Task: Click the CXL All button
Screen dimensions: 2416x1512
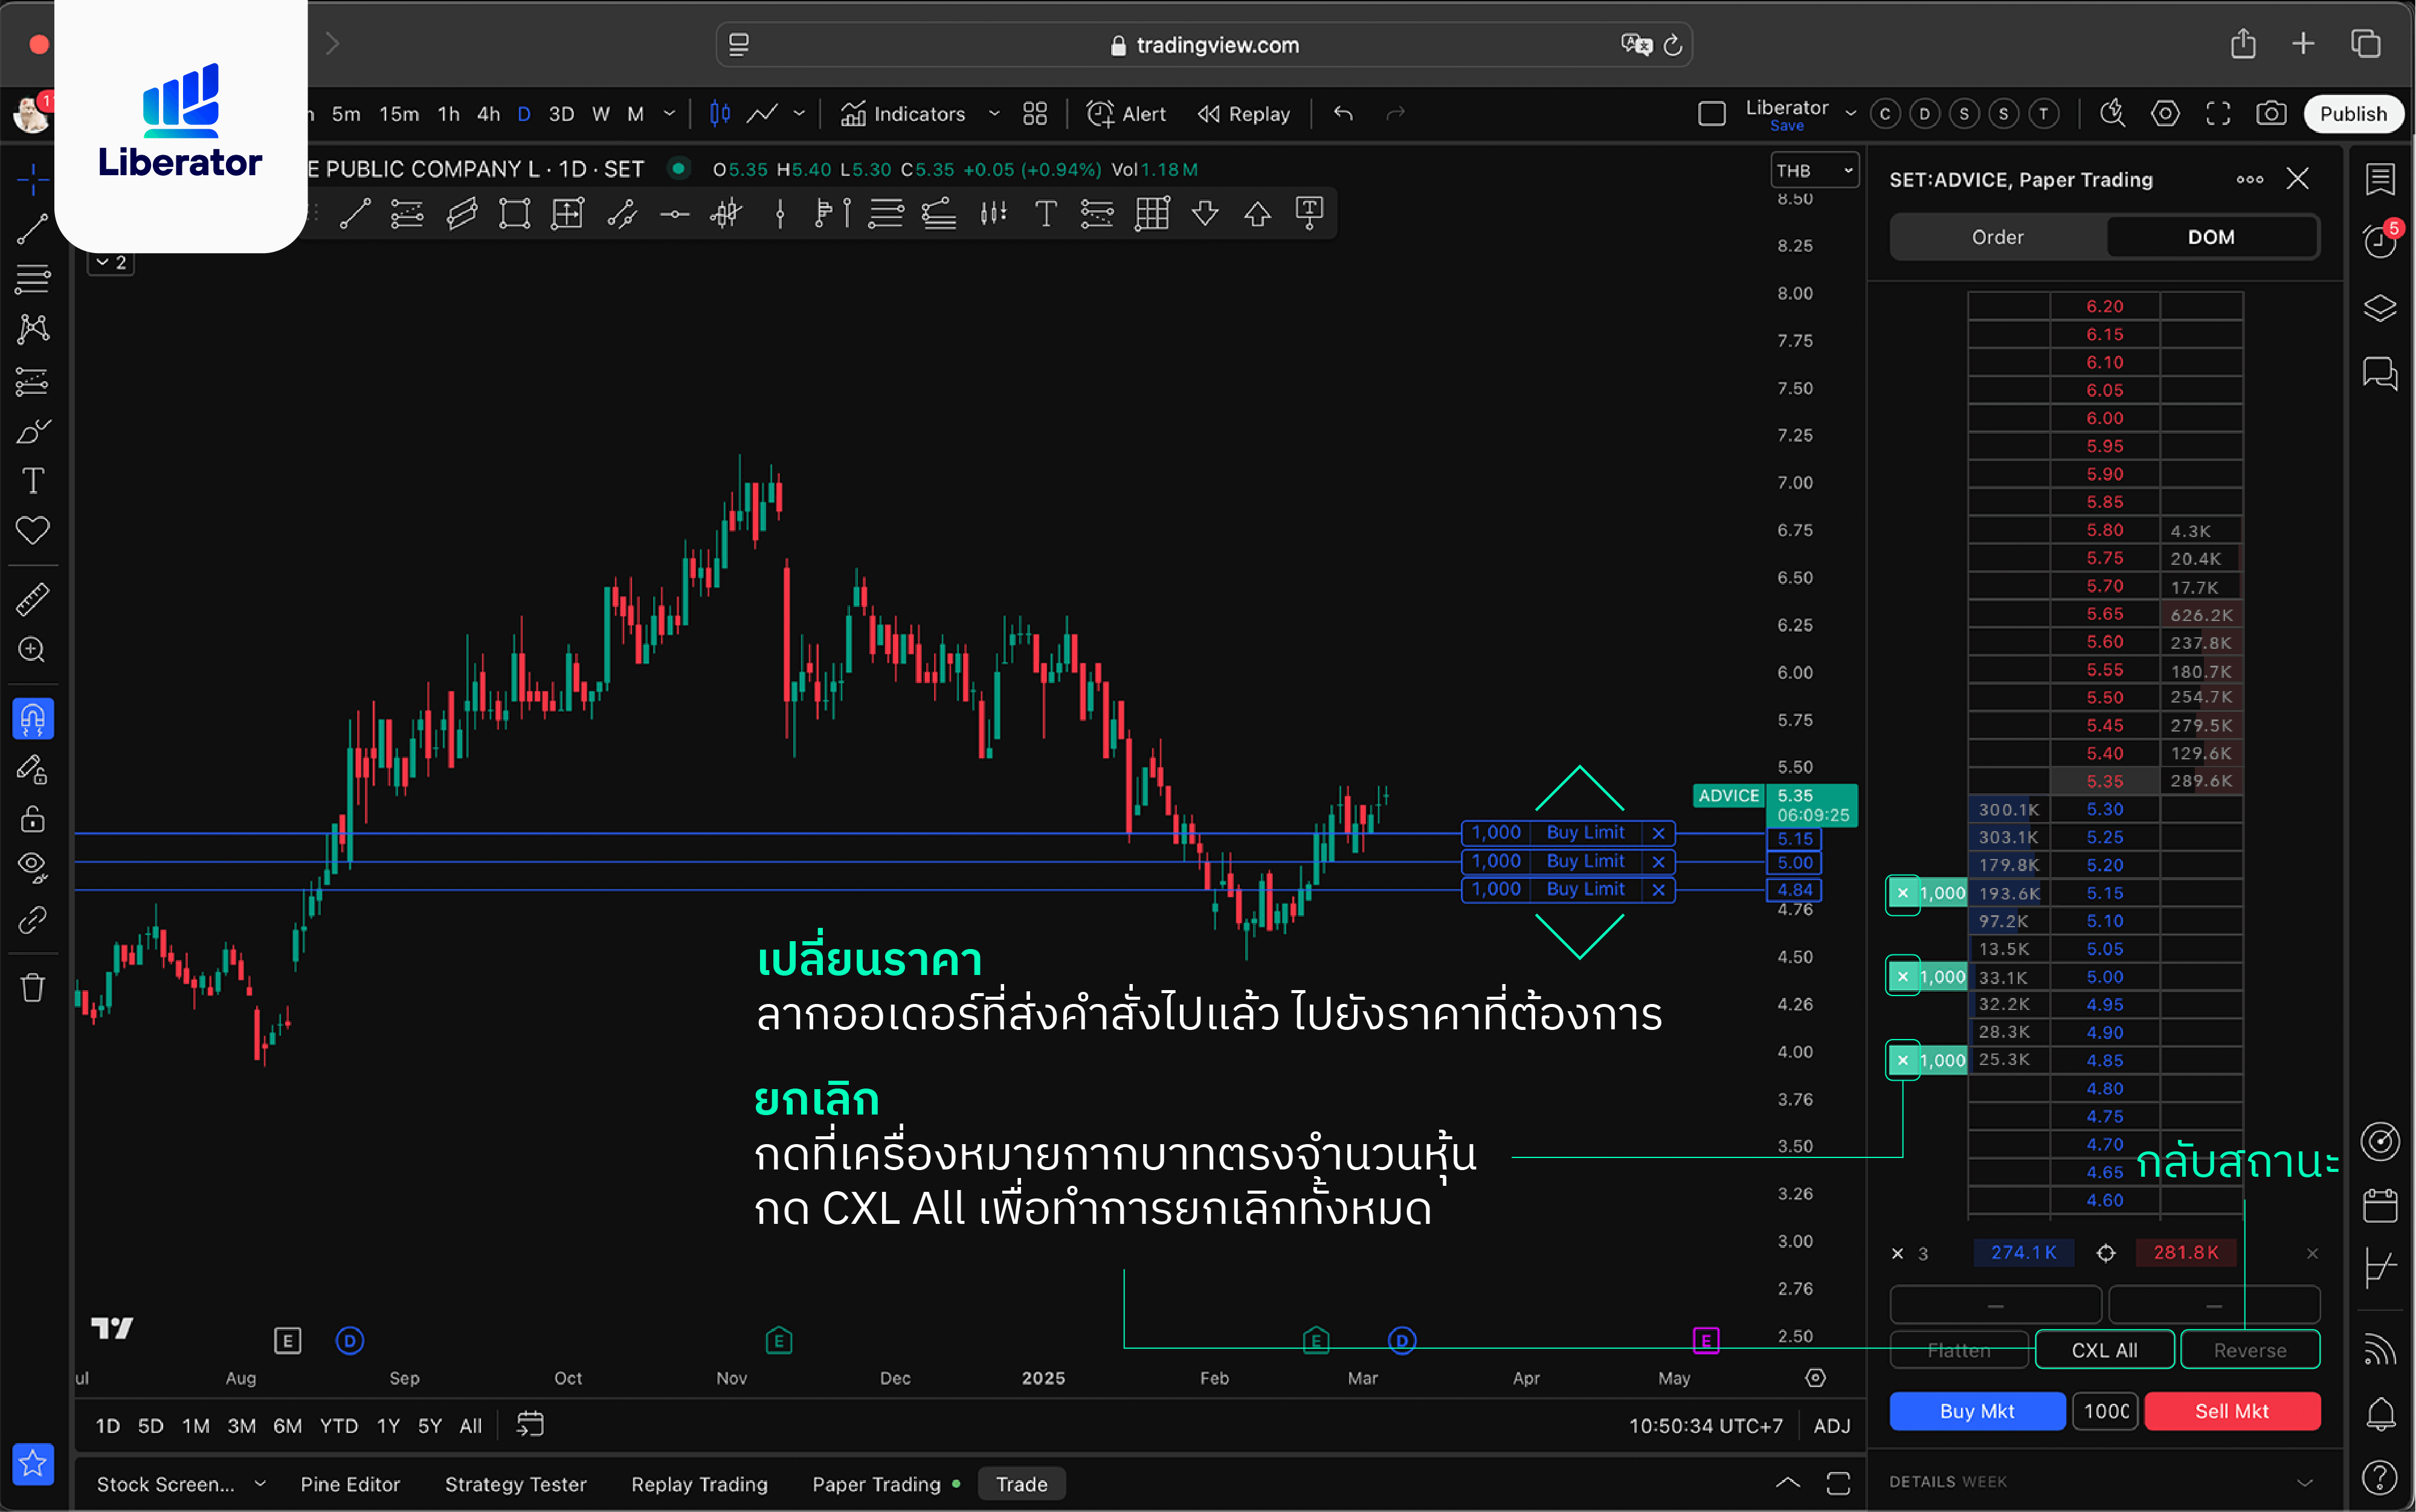Action: [2104, 1350]
